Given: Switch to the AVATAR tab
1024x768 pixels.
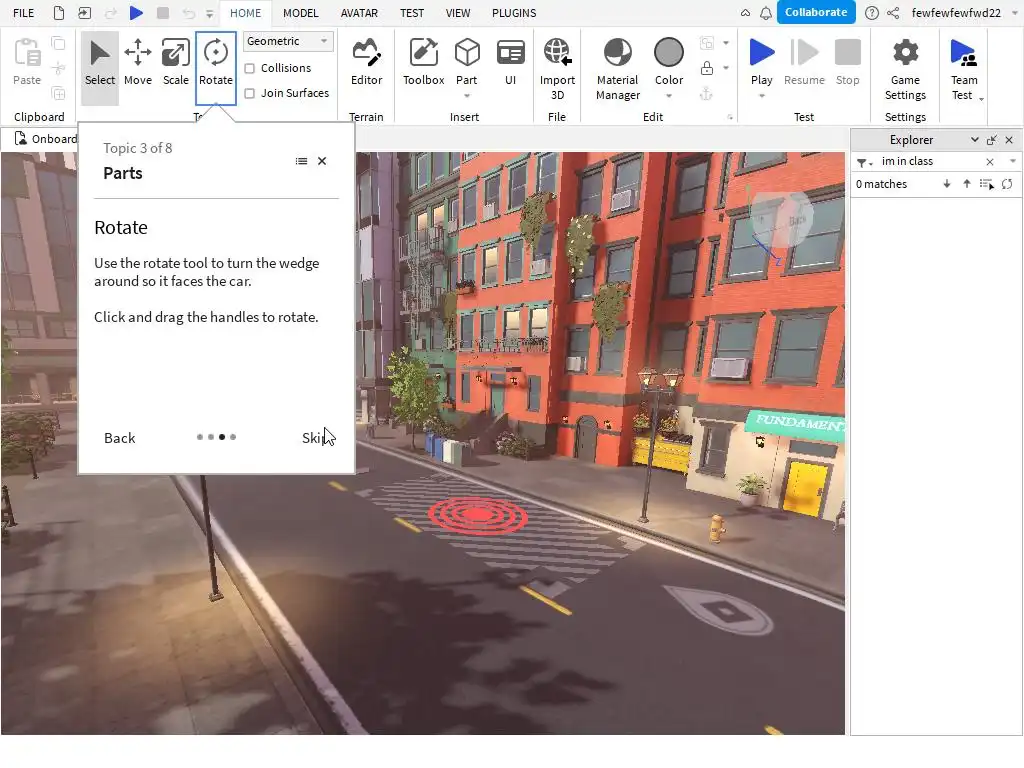Looking at the screenshot, I should point(359,13).
